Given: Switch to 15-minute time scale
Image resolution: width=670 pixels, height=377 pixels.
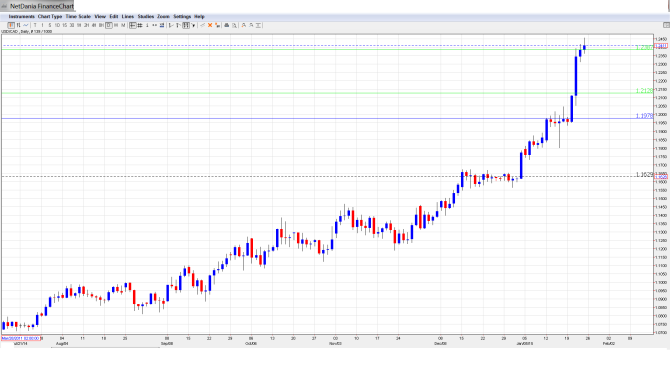Looking at the screenshot, I should (65, 26).
